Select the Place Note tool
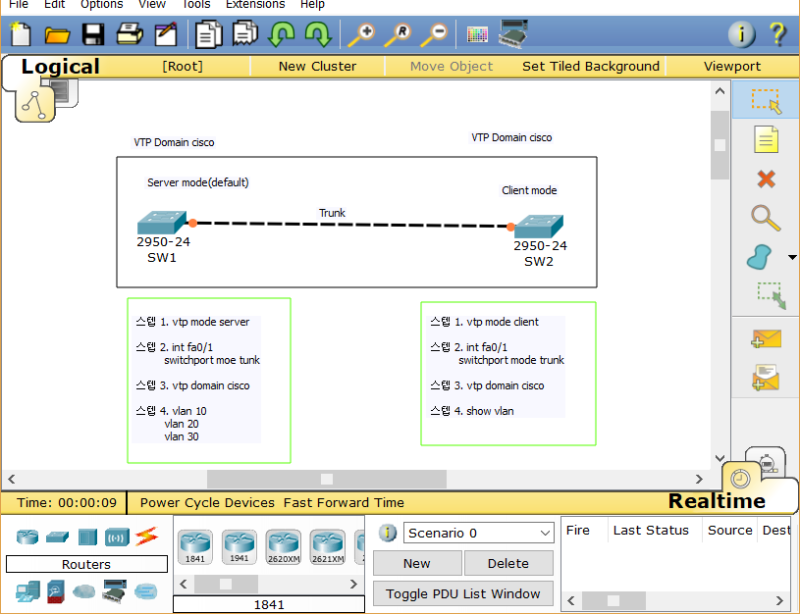The height and width of the screenshot is (614, 800). click(765, 140)
